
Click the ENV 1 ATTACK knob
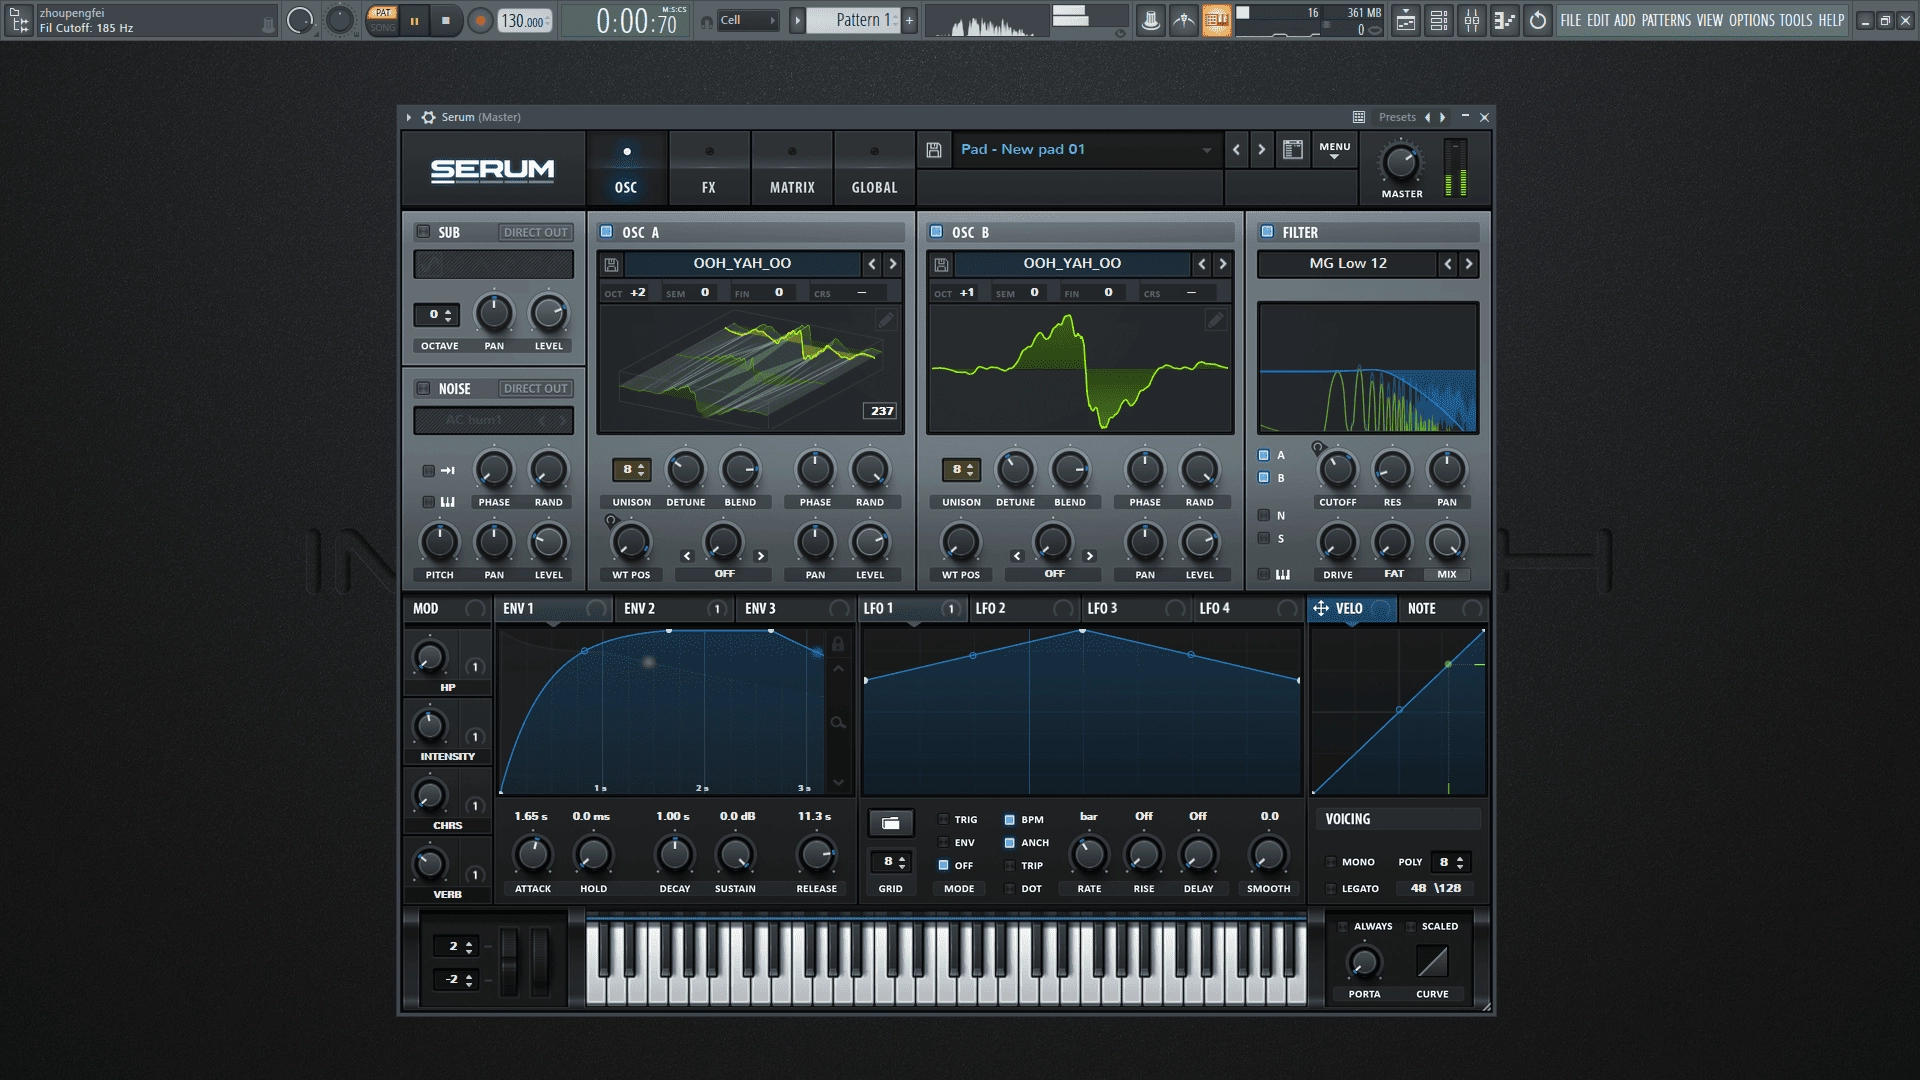click(533, 855)
